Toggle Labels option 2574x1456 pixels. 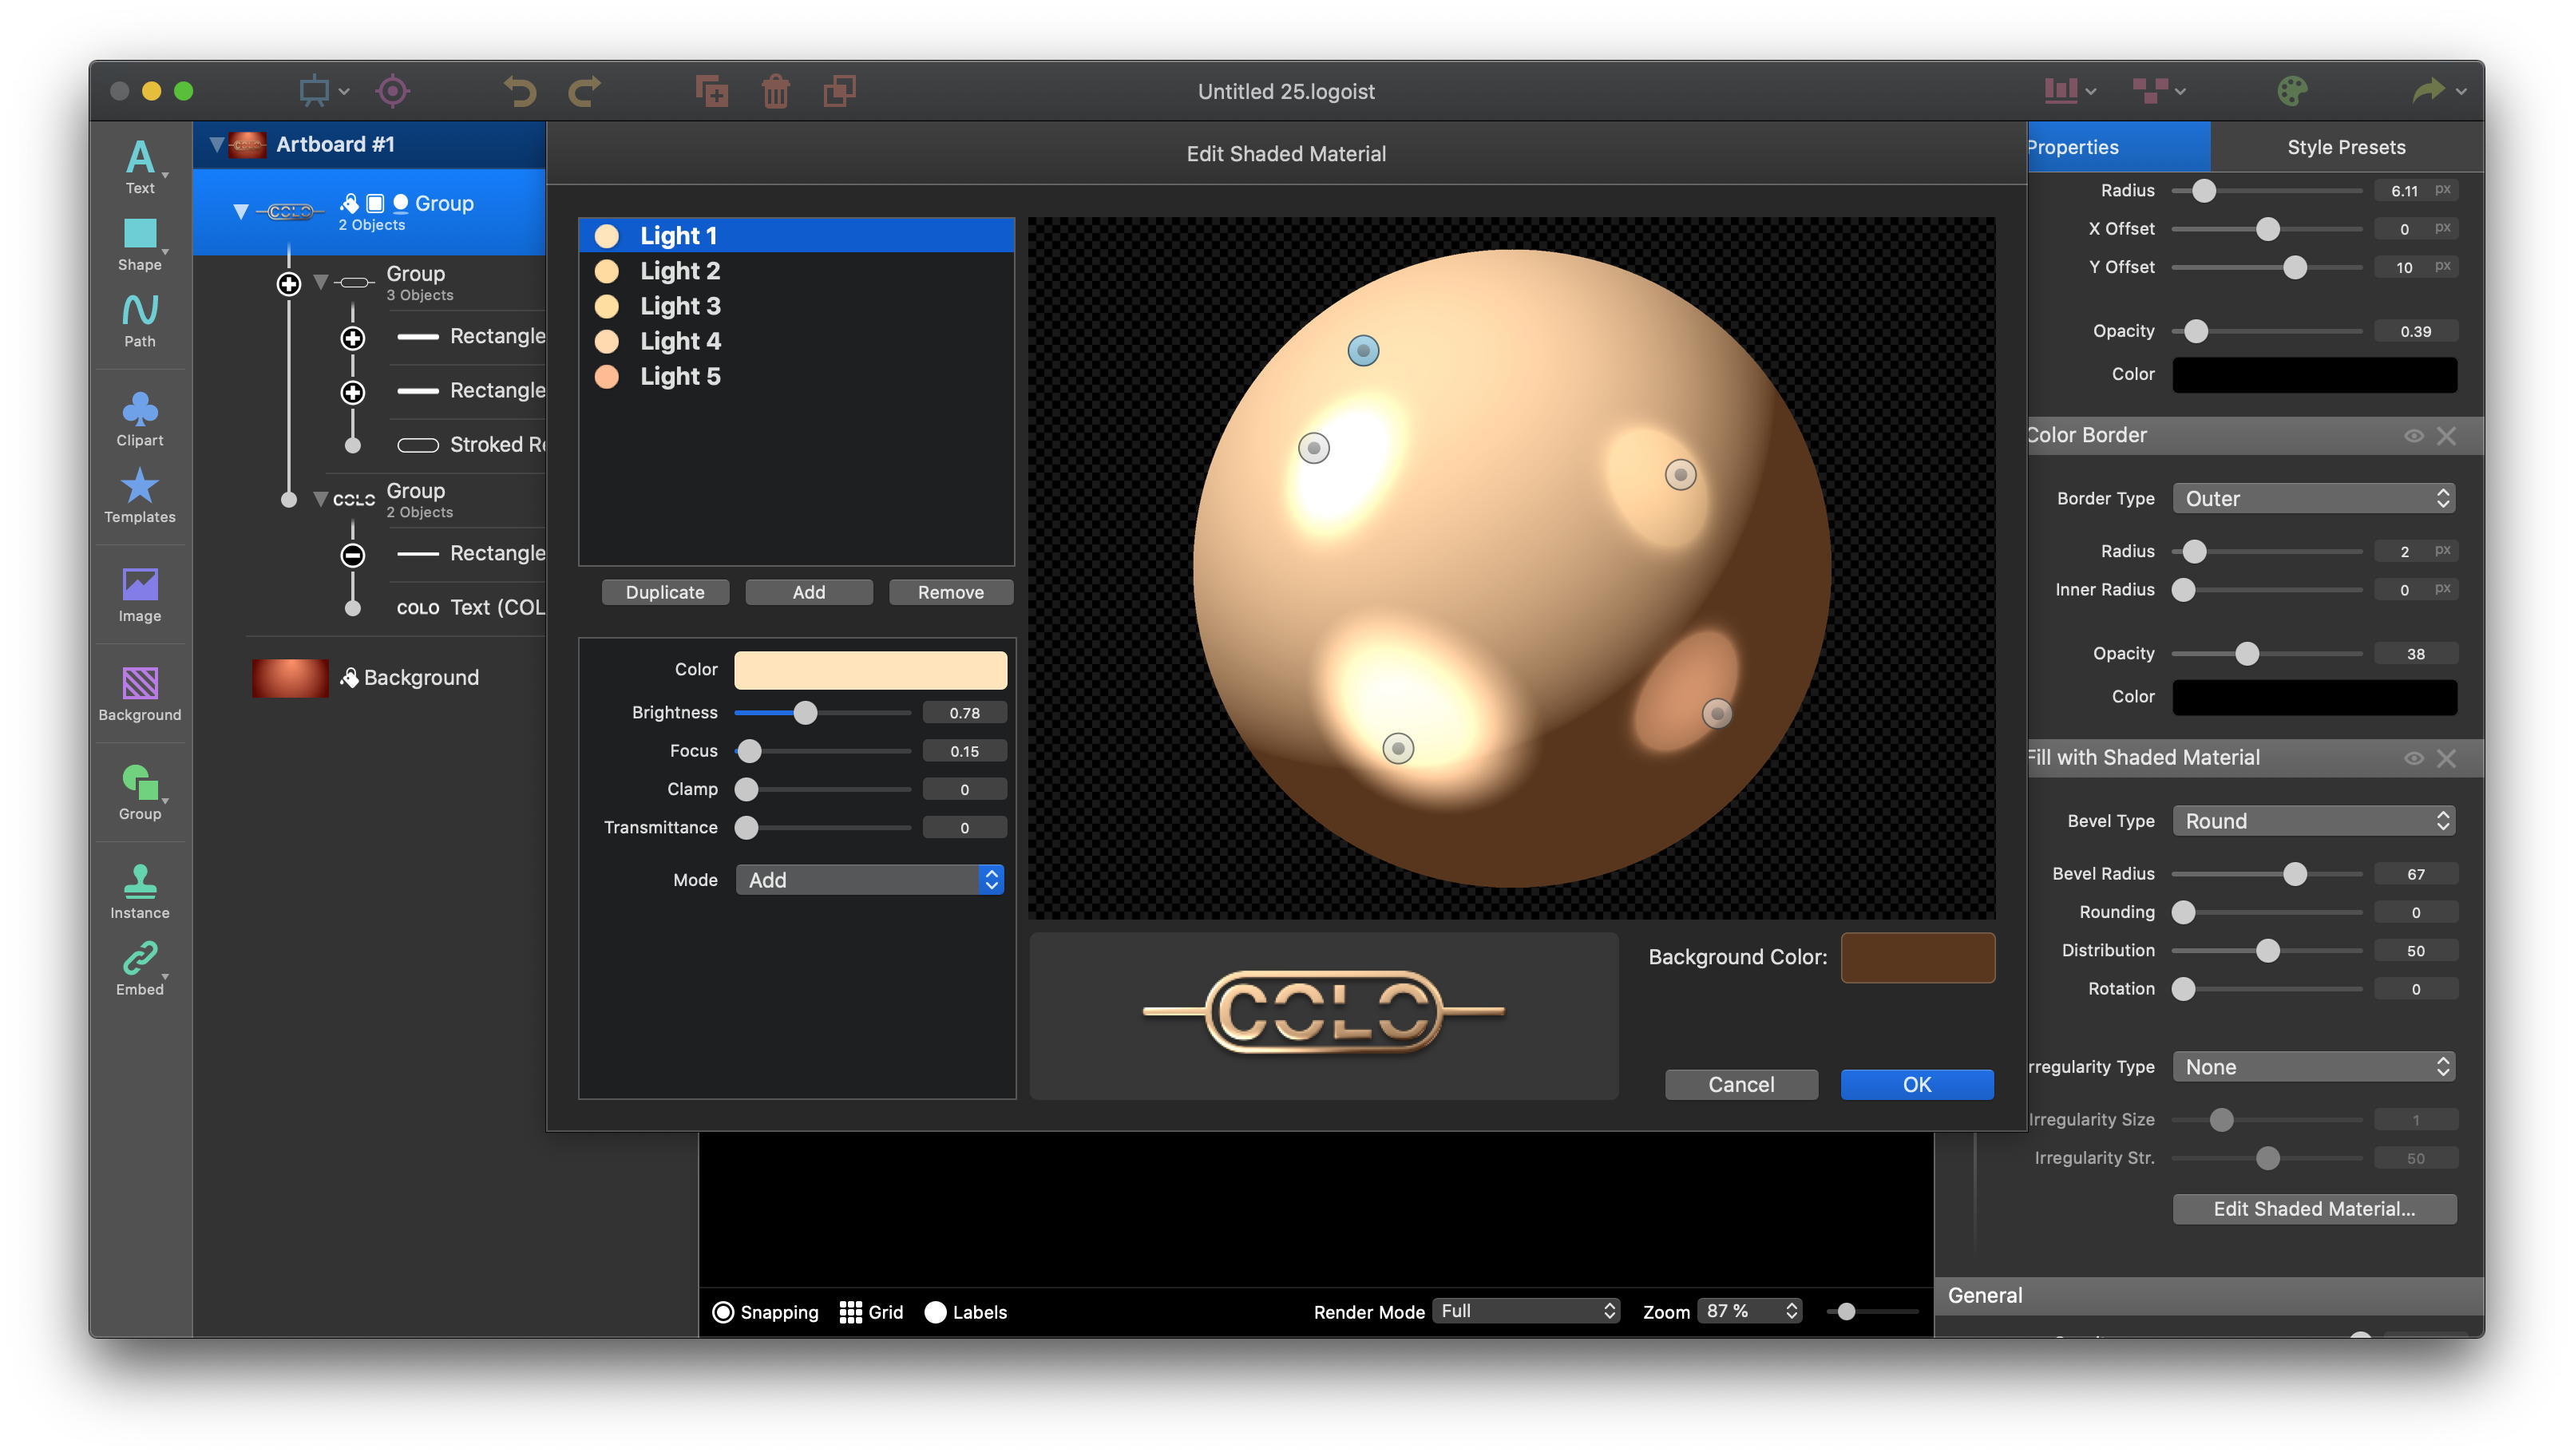point(966,1312)
